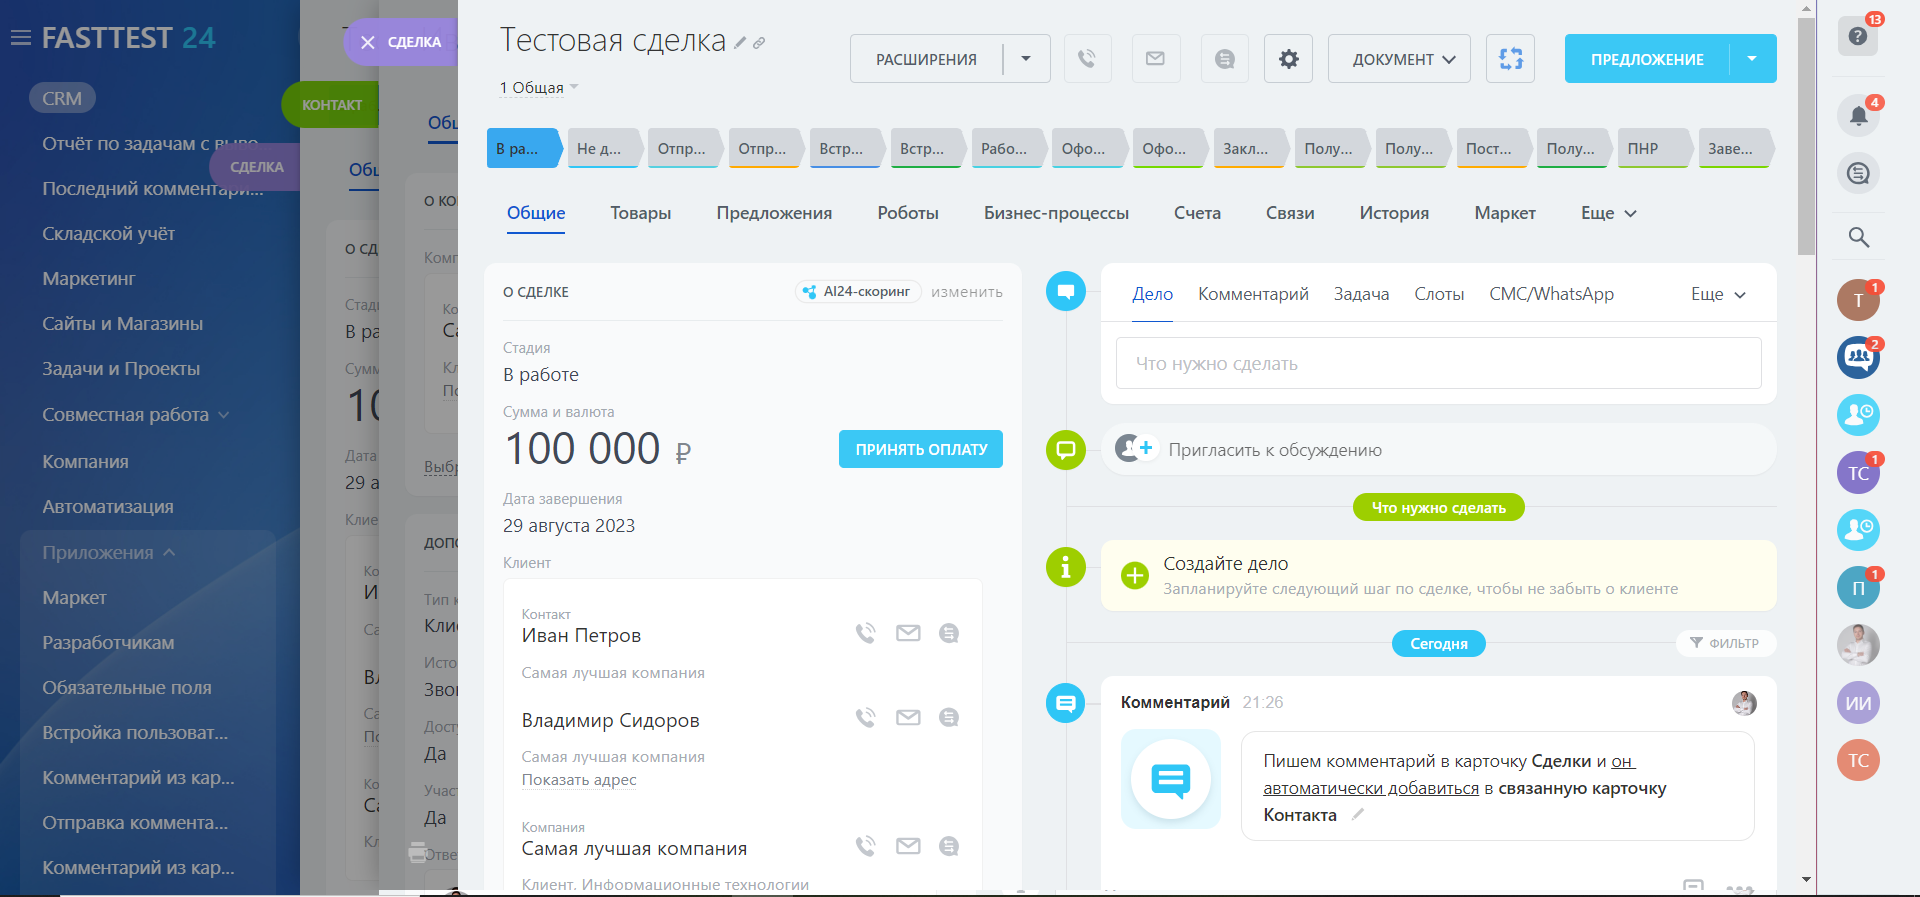Open the История tab
This screenshot has height=897, width=1920.
pos(1394,213)
